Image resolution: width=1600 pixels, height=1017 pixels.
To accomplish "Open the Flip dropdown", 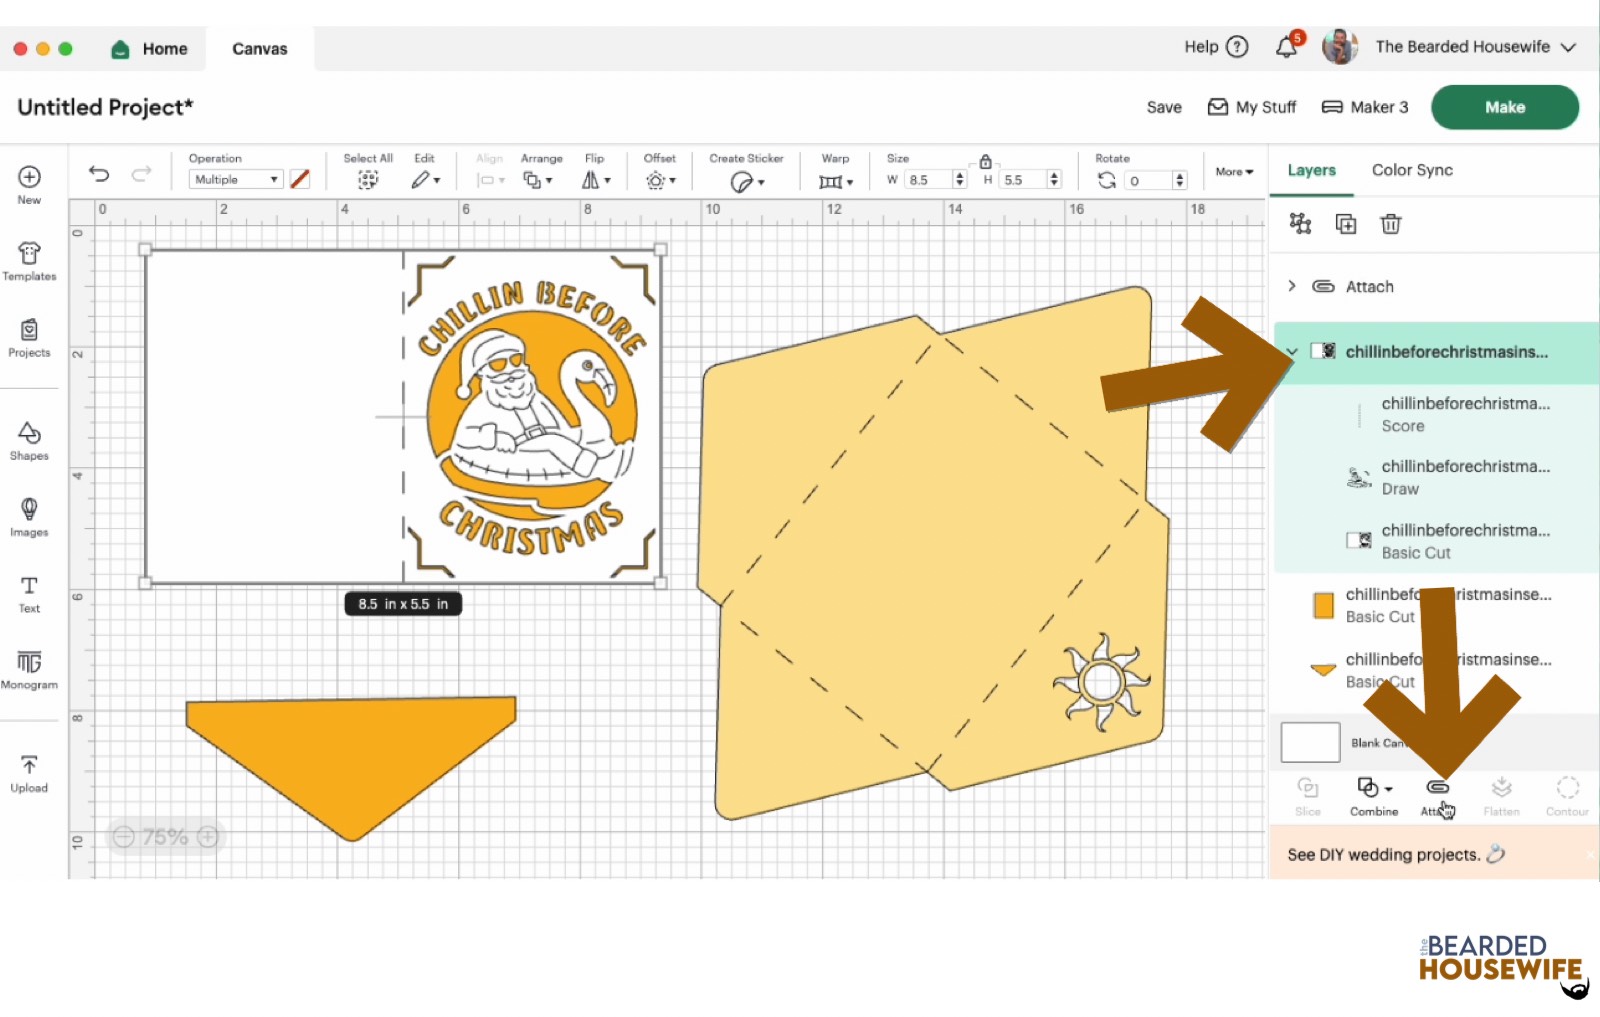I will (596, 180).
